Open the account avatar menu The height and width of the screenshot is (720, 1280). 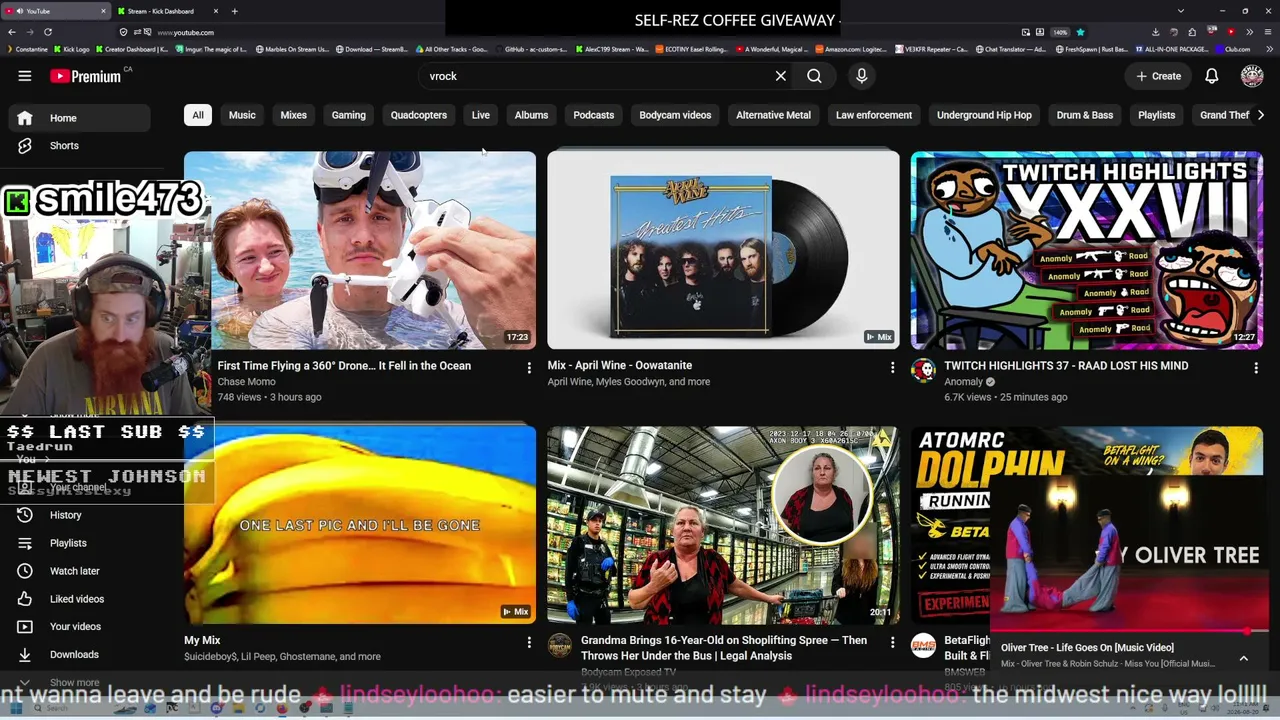[x=1251, y=76]
